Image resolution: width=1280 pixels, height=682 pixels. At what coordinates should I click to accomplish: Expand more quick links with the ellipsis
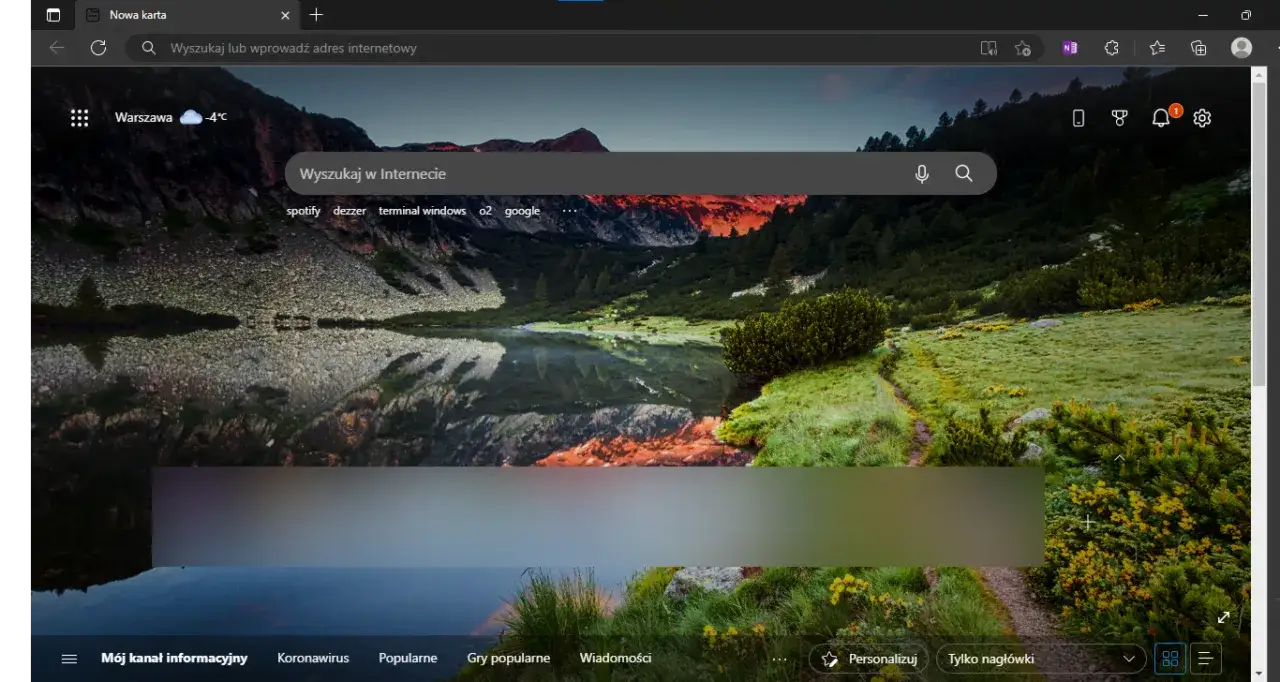pyautogui.click(x=569, y=210)
